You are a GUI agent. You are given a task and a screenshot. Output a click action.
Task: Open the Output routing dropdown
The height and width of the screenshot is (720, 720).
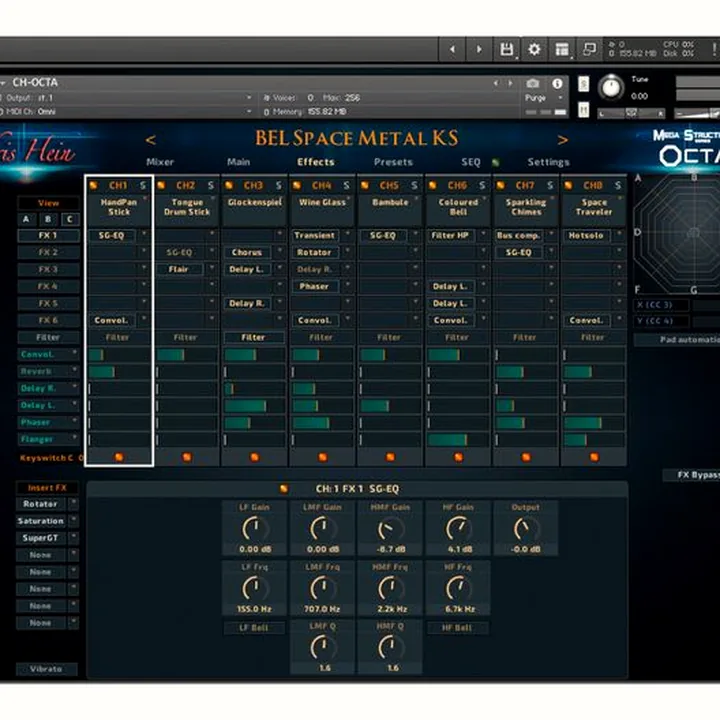tap(248, 98)
